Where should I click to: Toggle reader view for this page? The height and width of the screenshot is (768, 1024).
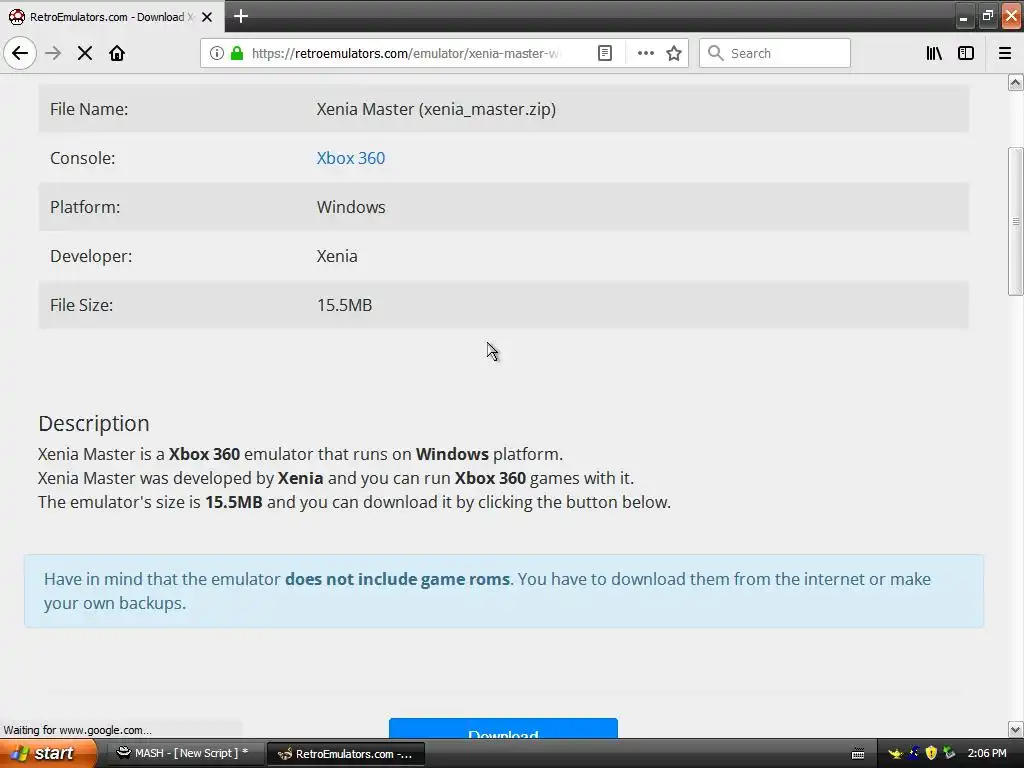click(x=605, y=53)
